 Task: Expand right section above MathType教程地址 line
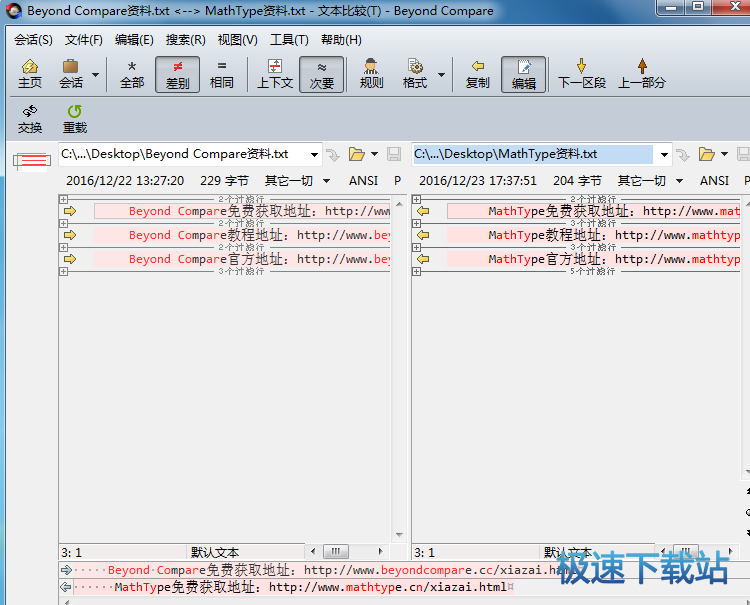(x=417, y=223)
